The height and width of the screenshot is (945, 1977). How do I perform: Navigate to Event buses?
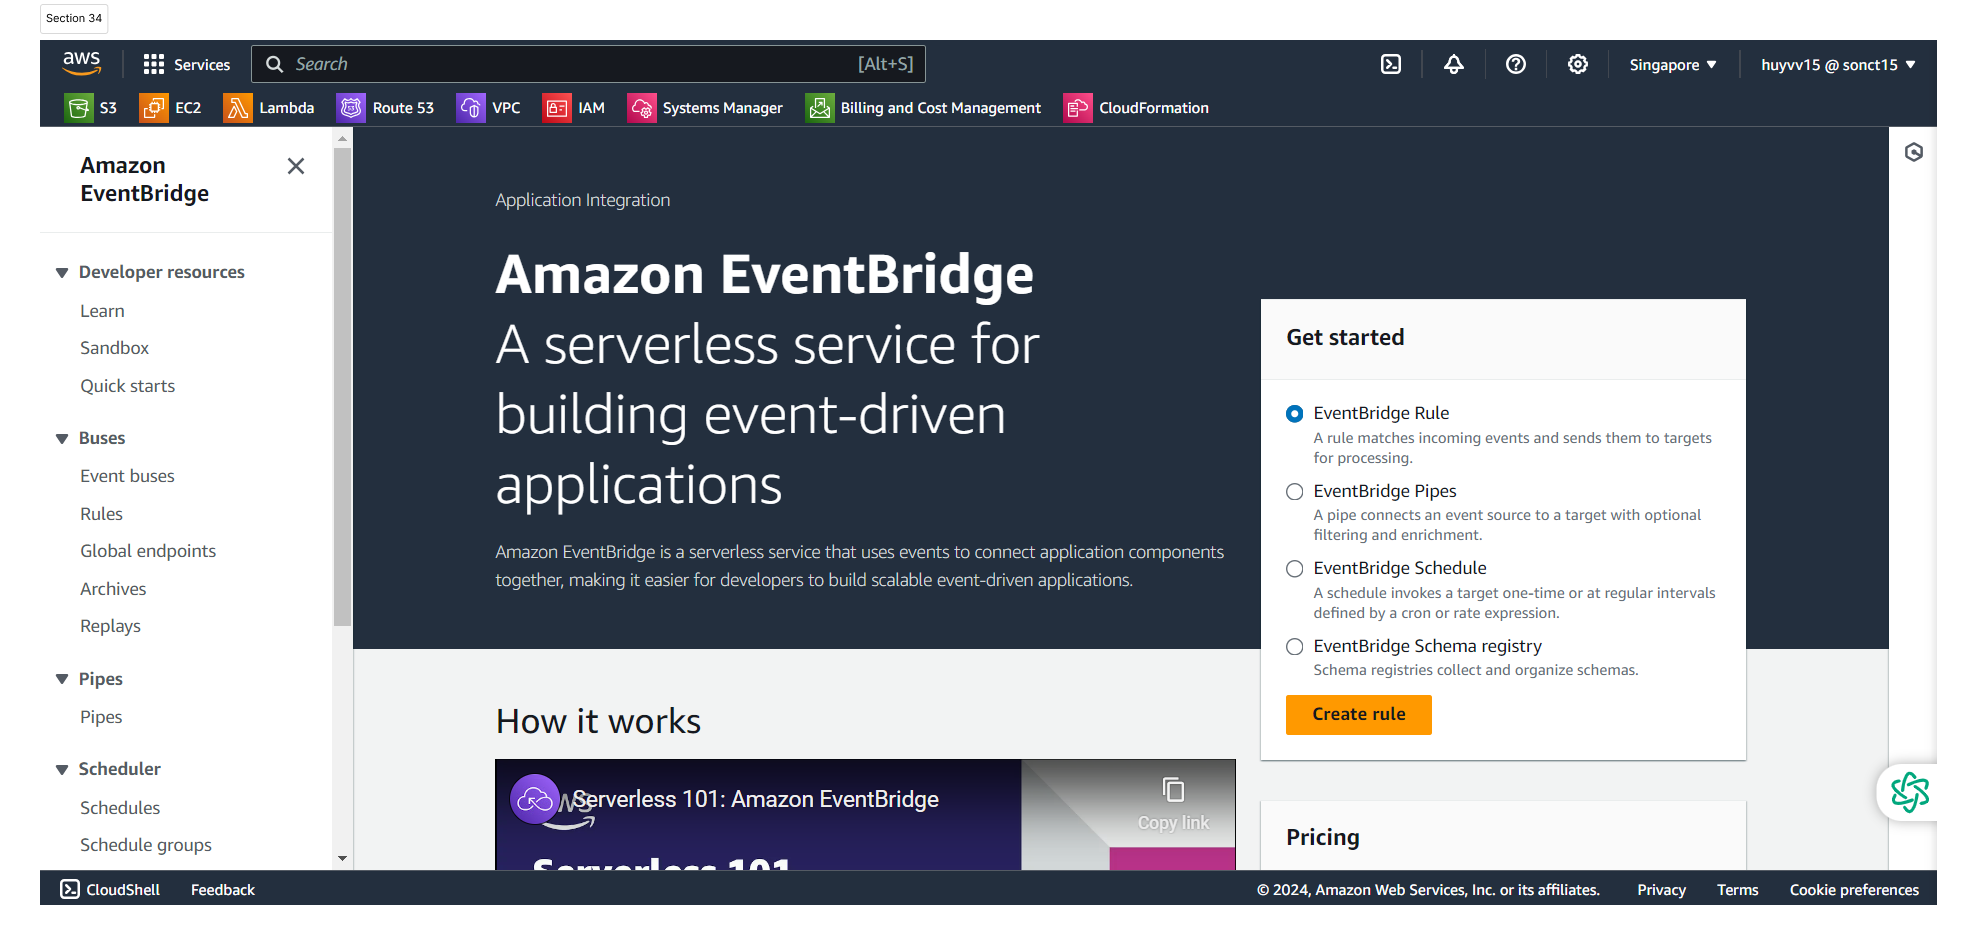click(127, 476)
